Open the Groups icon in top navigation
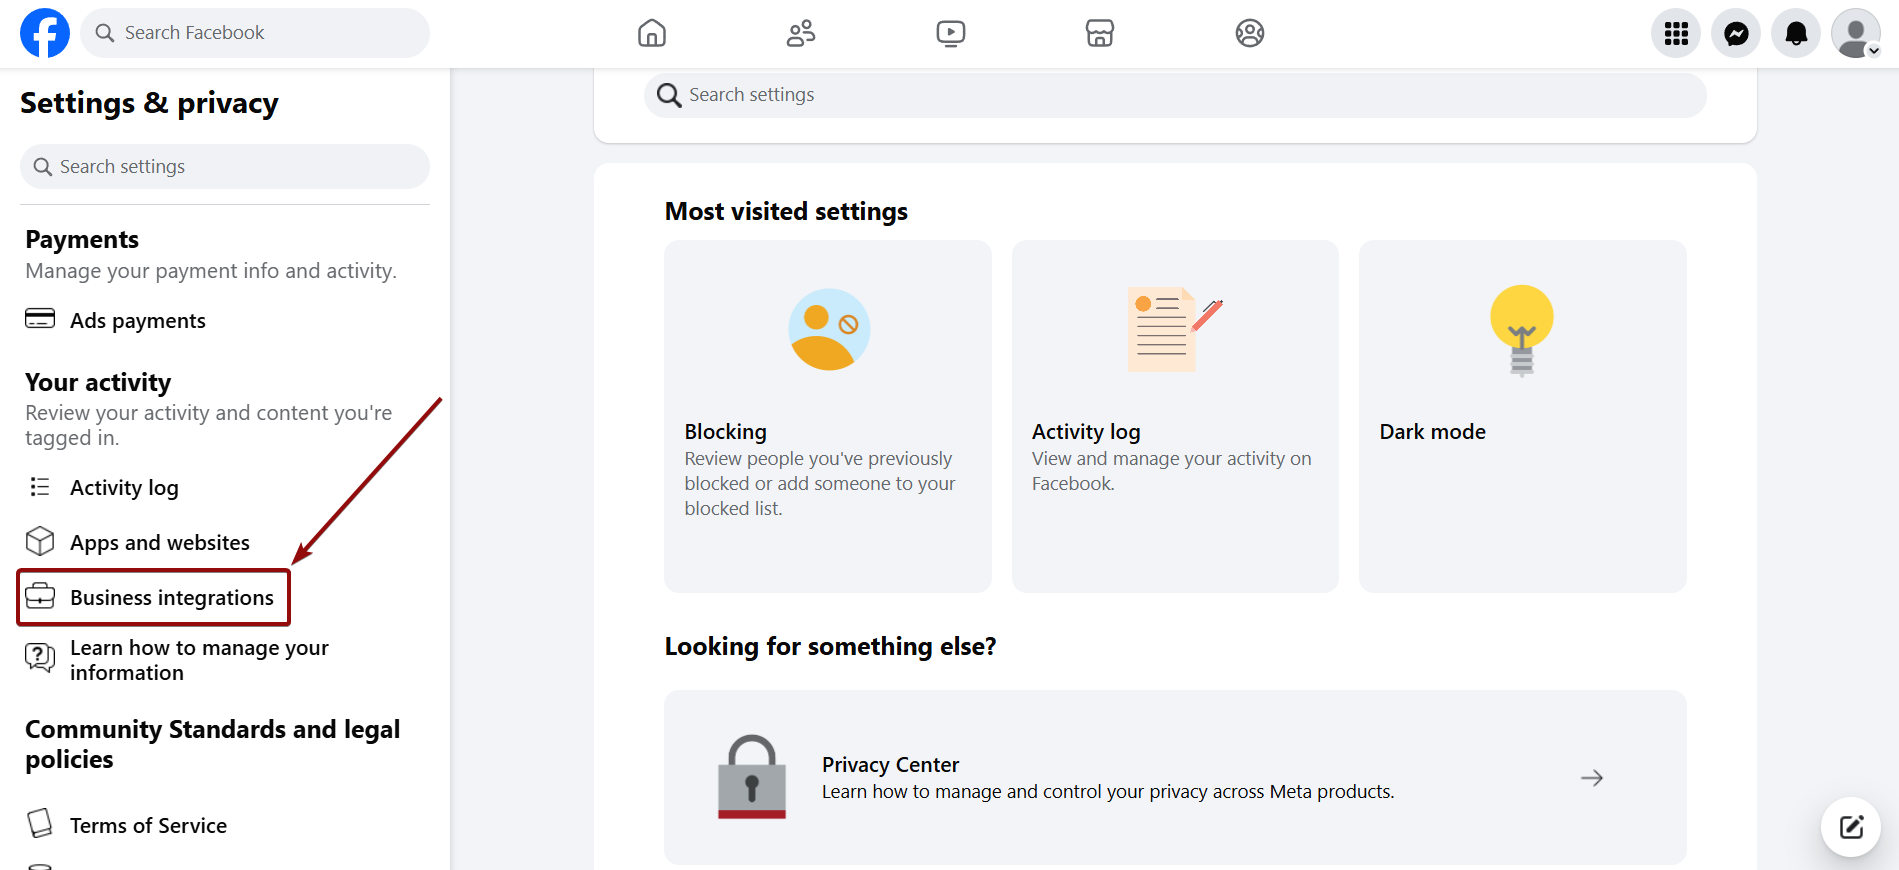 coord(1249,33)
